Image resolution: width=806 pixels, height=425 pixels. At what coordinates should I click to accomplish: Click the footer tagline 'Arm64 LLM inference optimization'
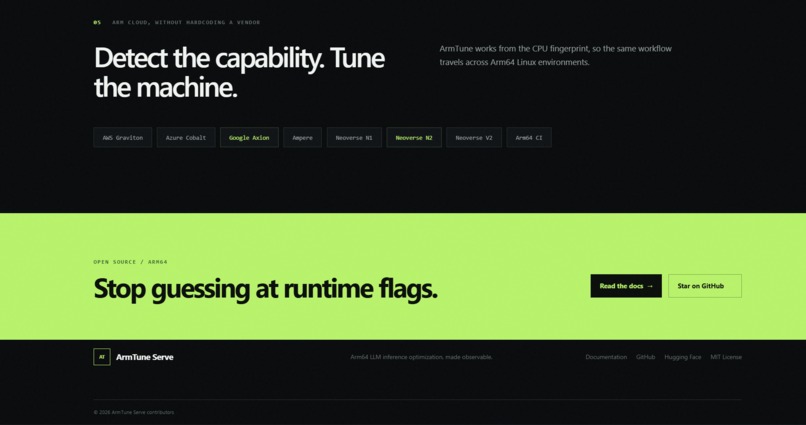pos(422,357)
